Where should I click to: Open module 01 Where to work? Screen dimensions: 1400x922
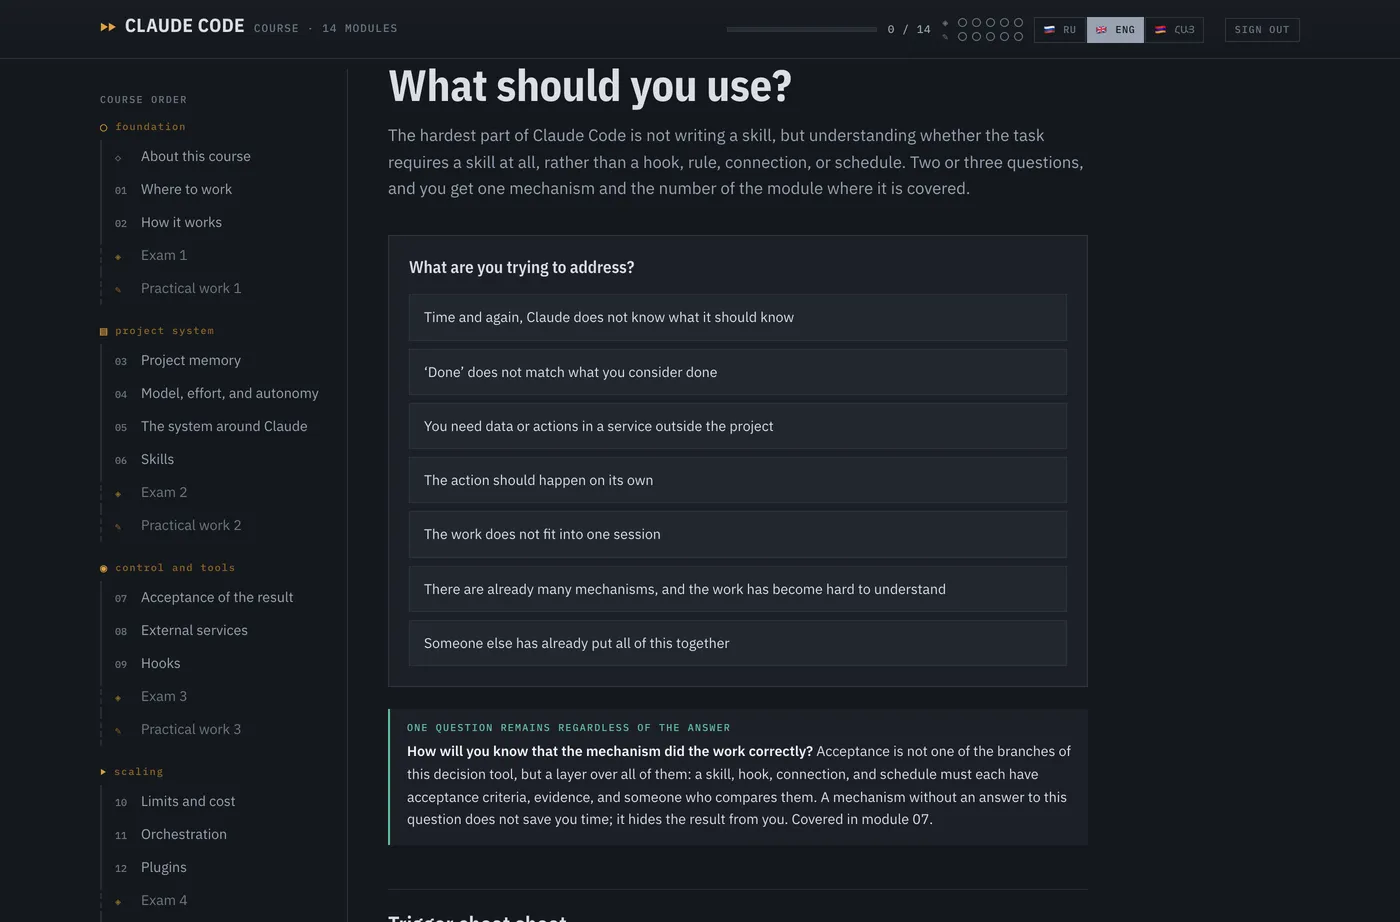click(186, 190)
